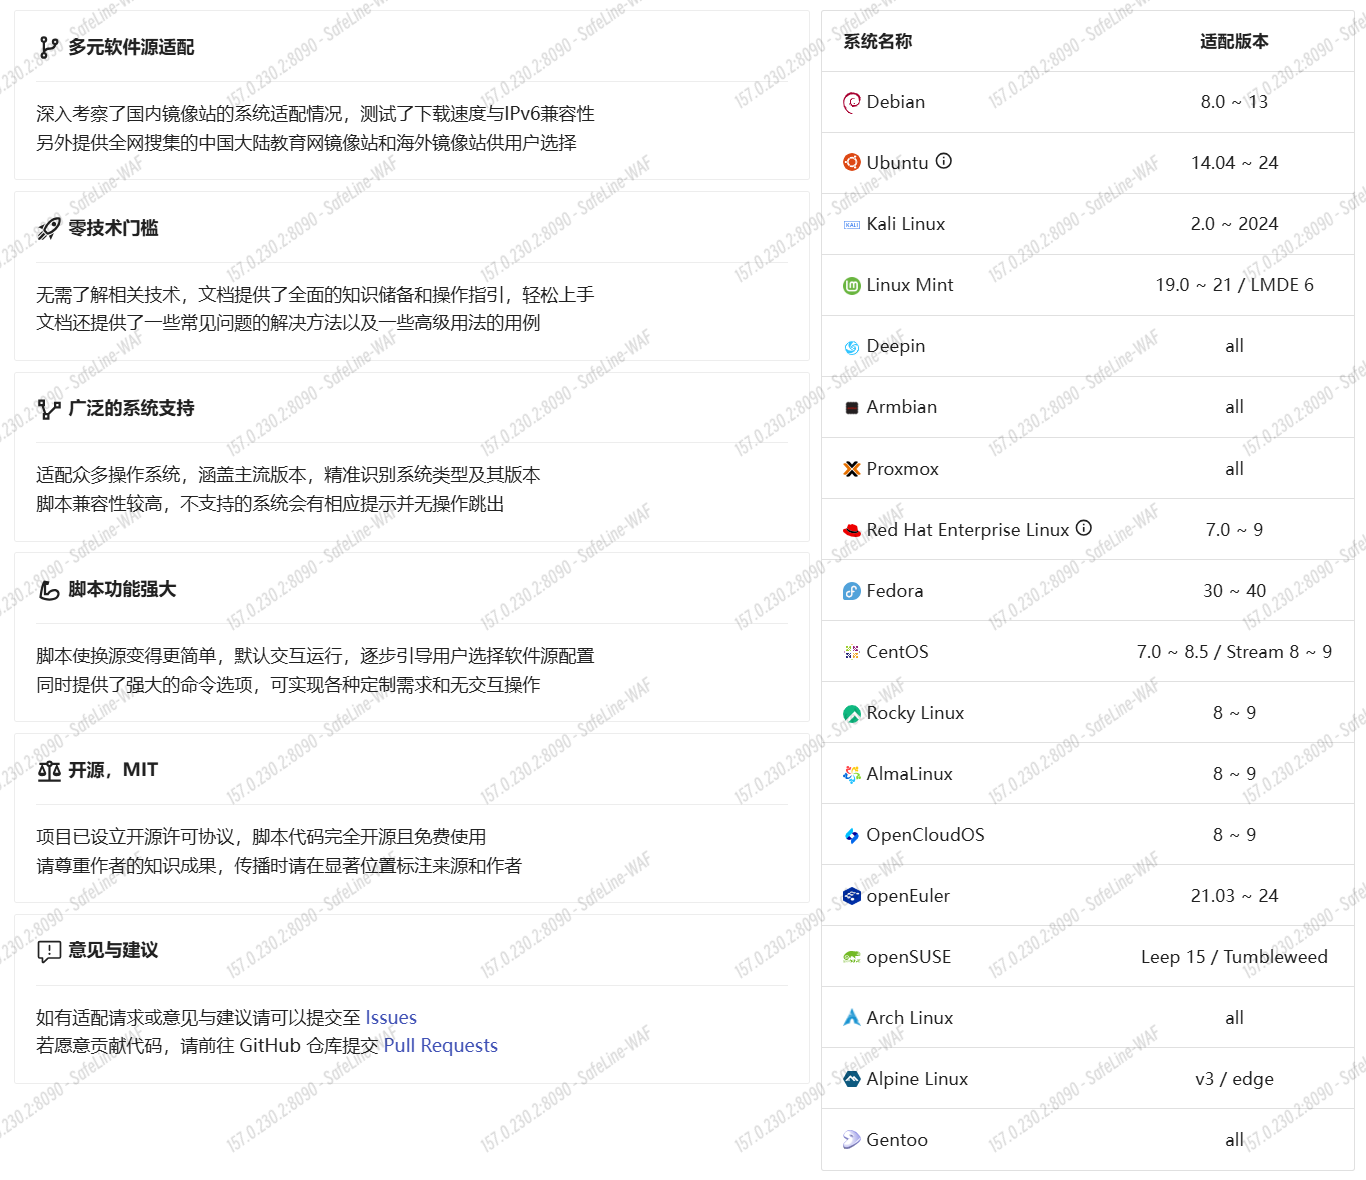1366x1180 pixels.
Task: Select the Alpine Linux name
Action: click(917, 1079)
